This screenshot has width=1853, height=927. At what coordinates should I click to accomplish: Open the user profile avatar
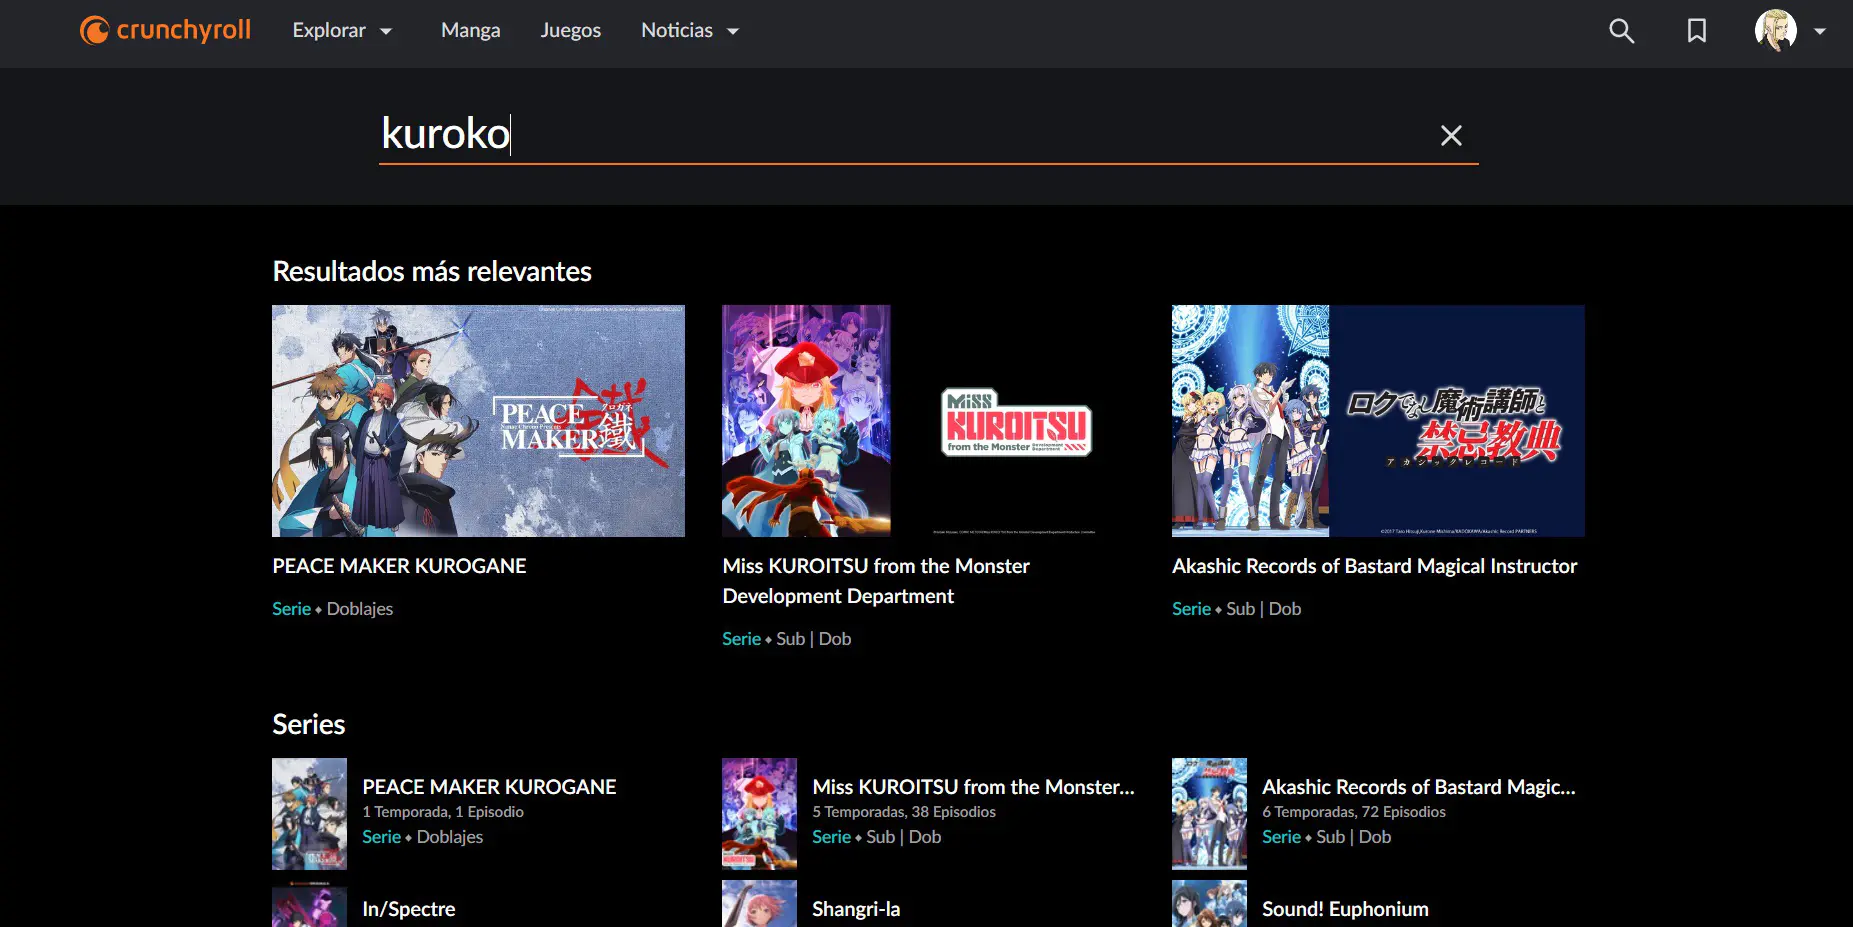[x=1776, y=31]
